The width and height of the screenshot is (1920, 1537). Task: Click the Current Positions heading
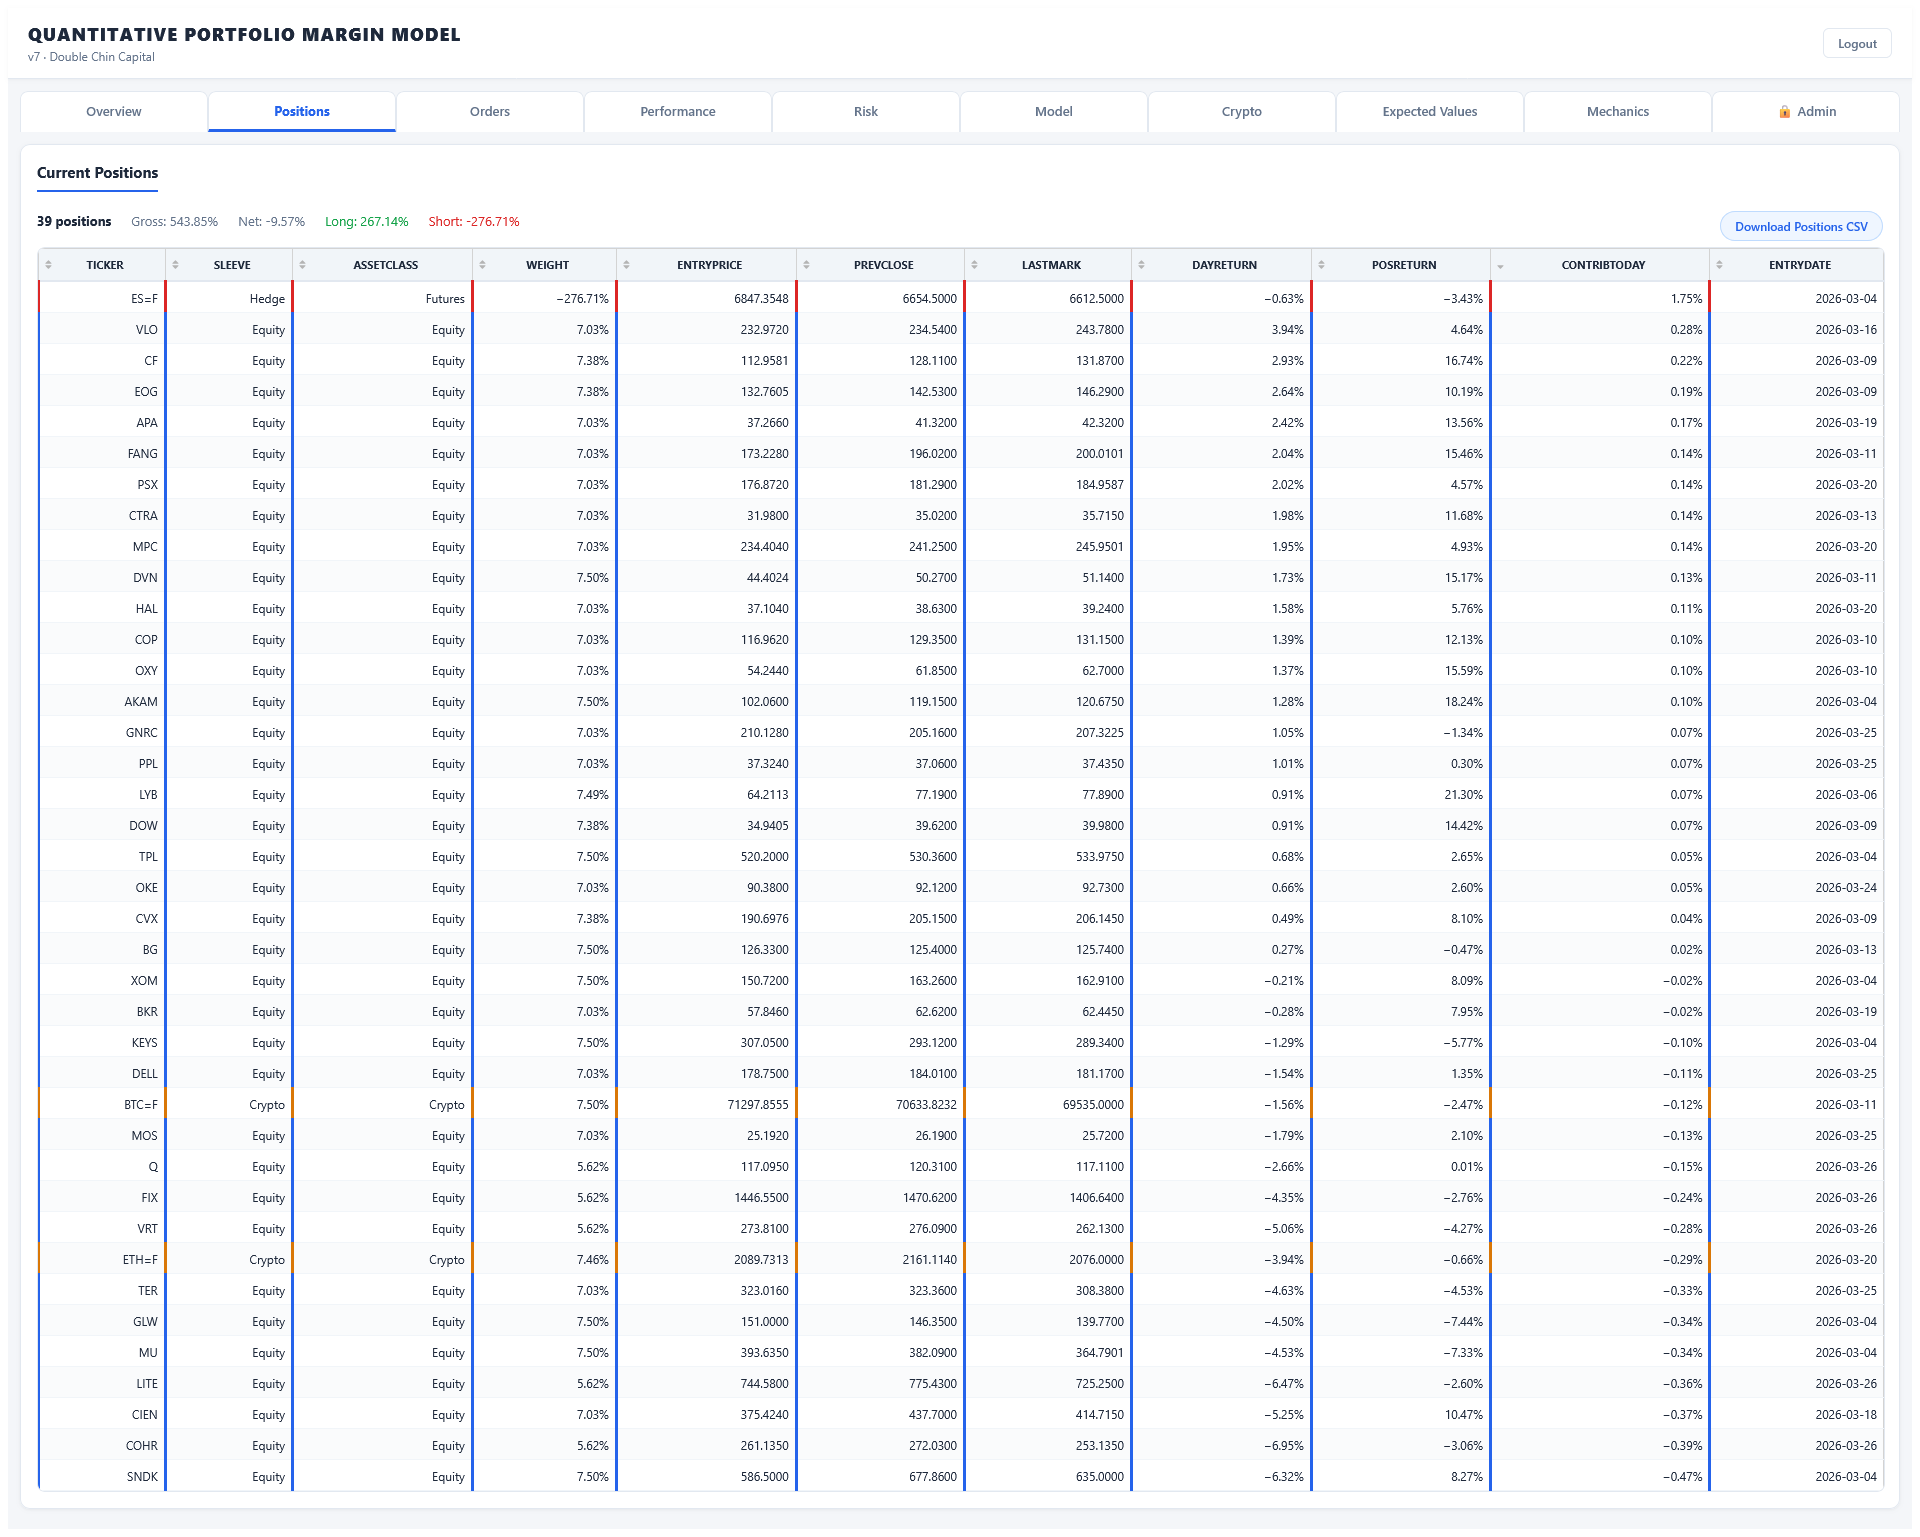pos(98,173)
